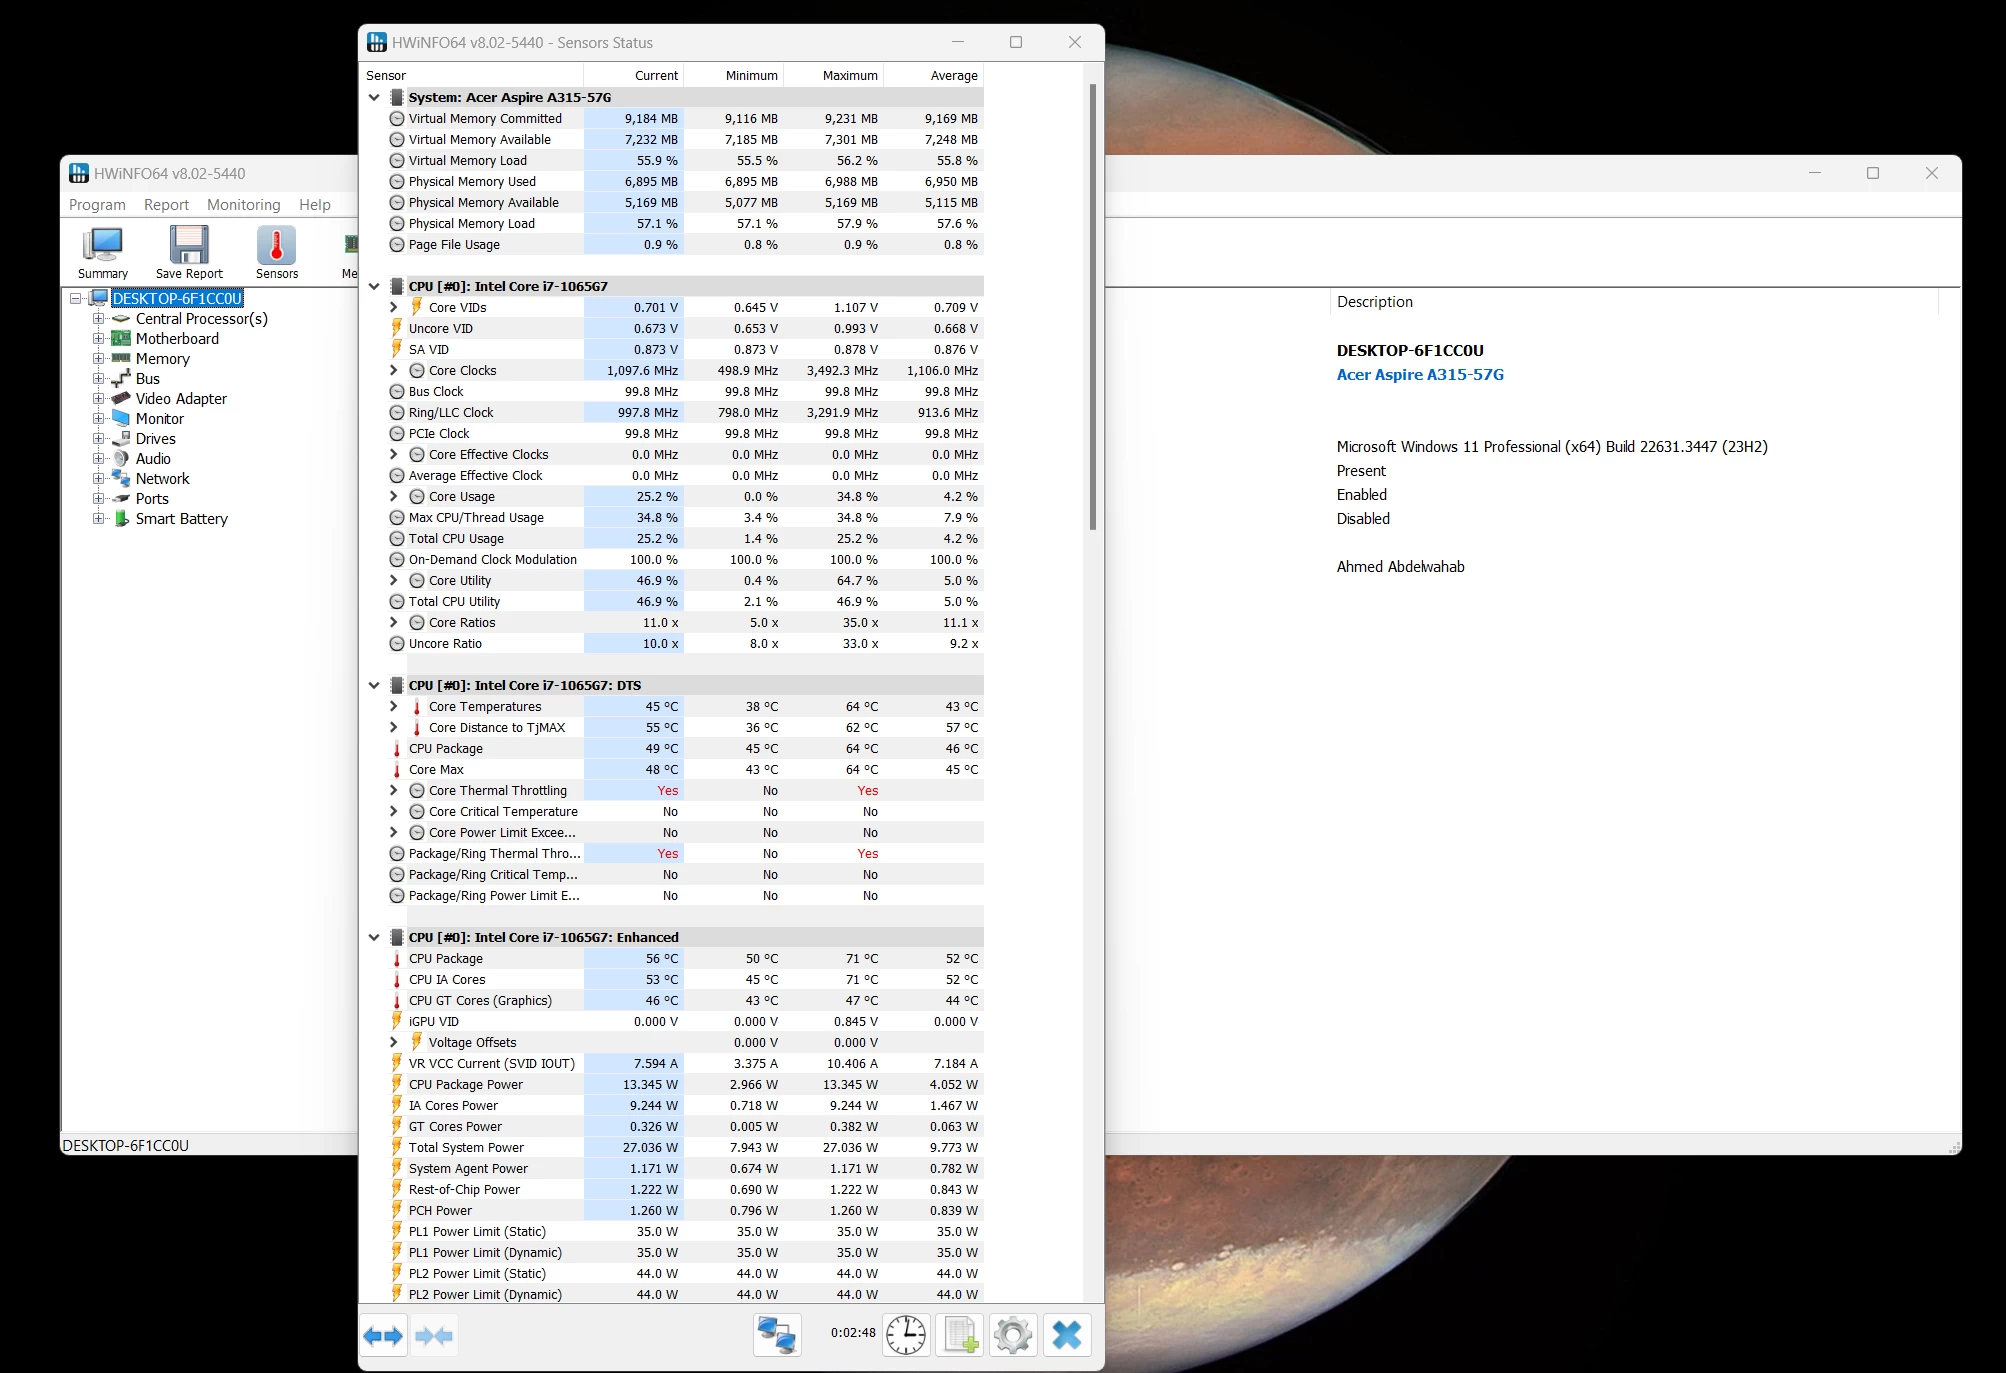Click the expand columns double-arrow icon
2006x1373 pixels.
(383, 1335)
